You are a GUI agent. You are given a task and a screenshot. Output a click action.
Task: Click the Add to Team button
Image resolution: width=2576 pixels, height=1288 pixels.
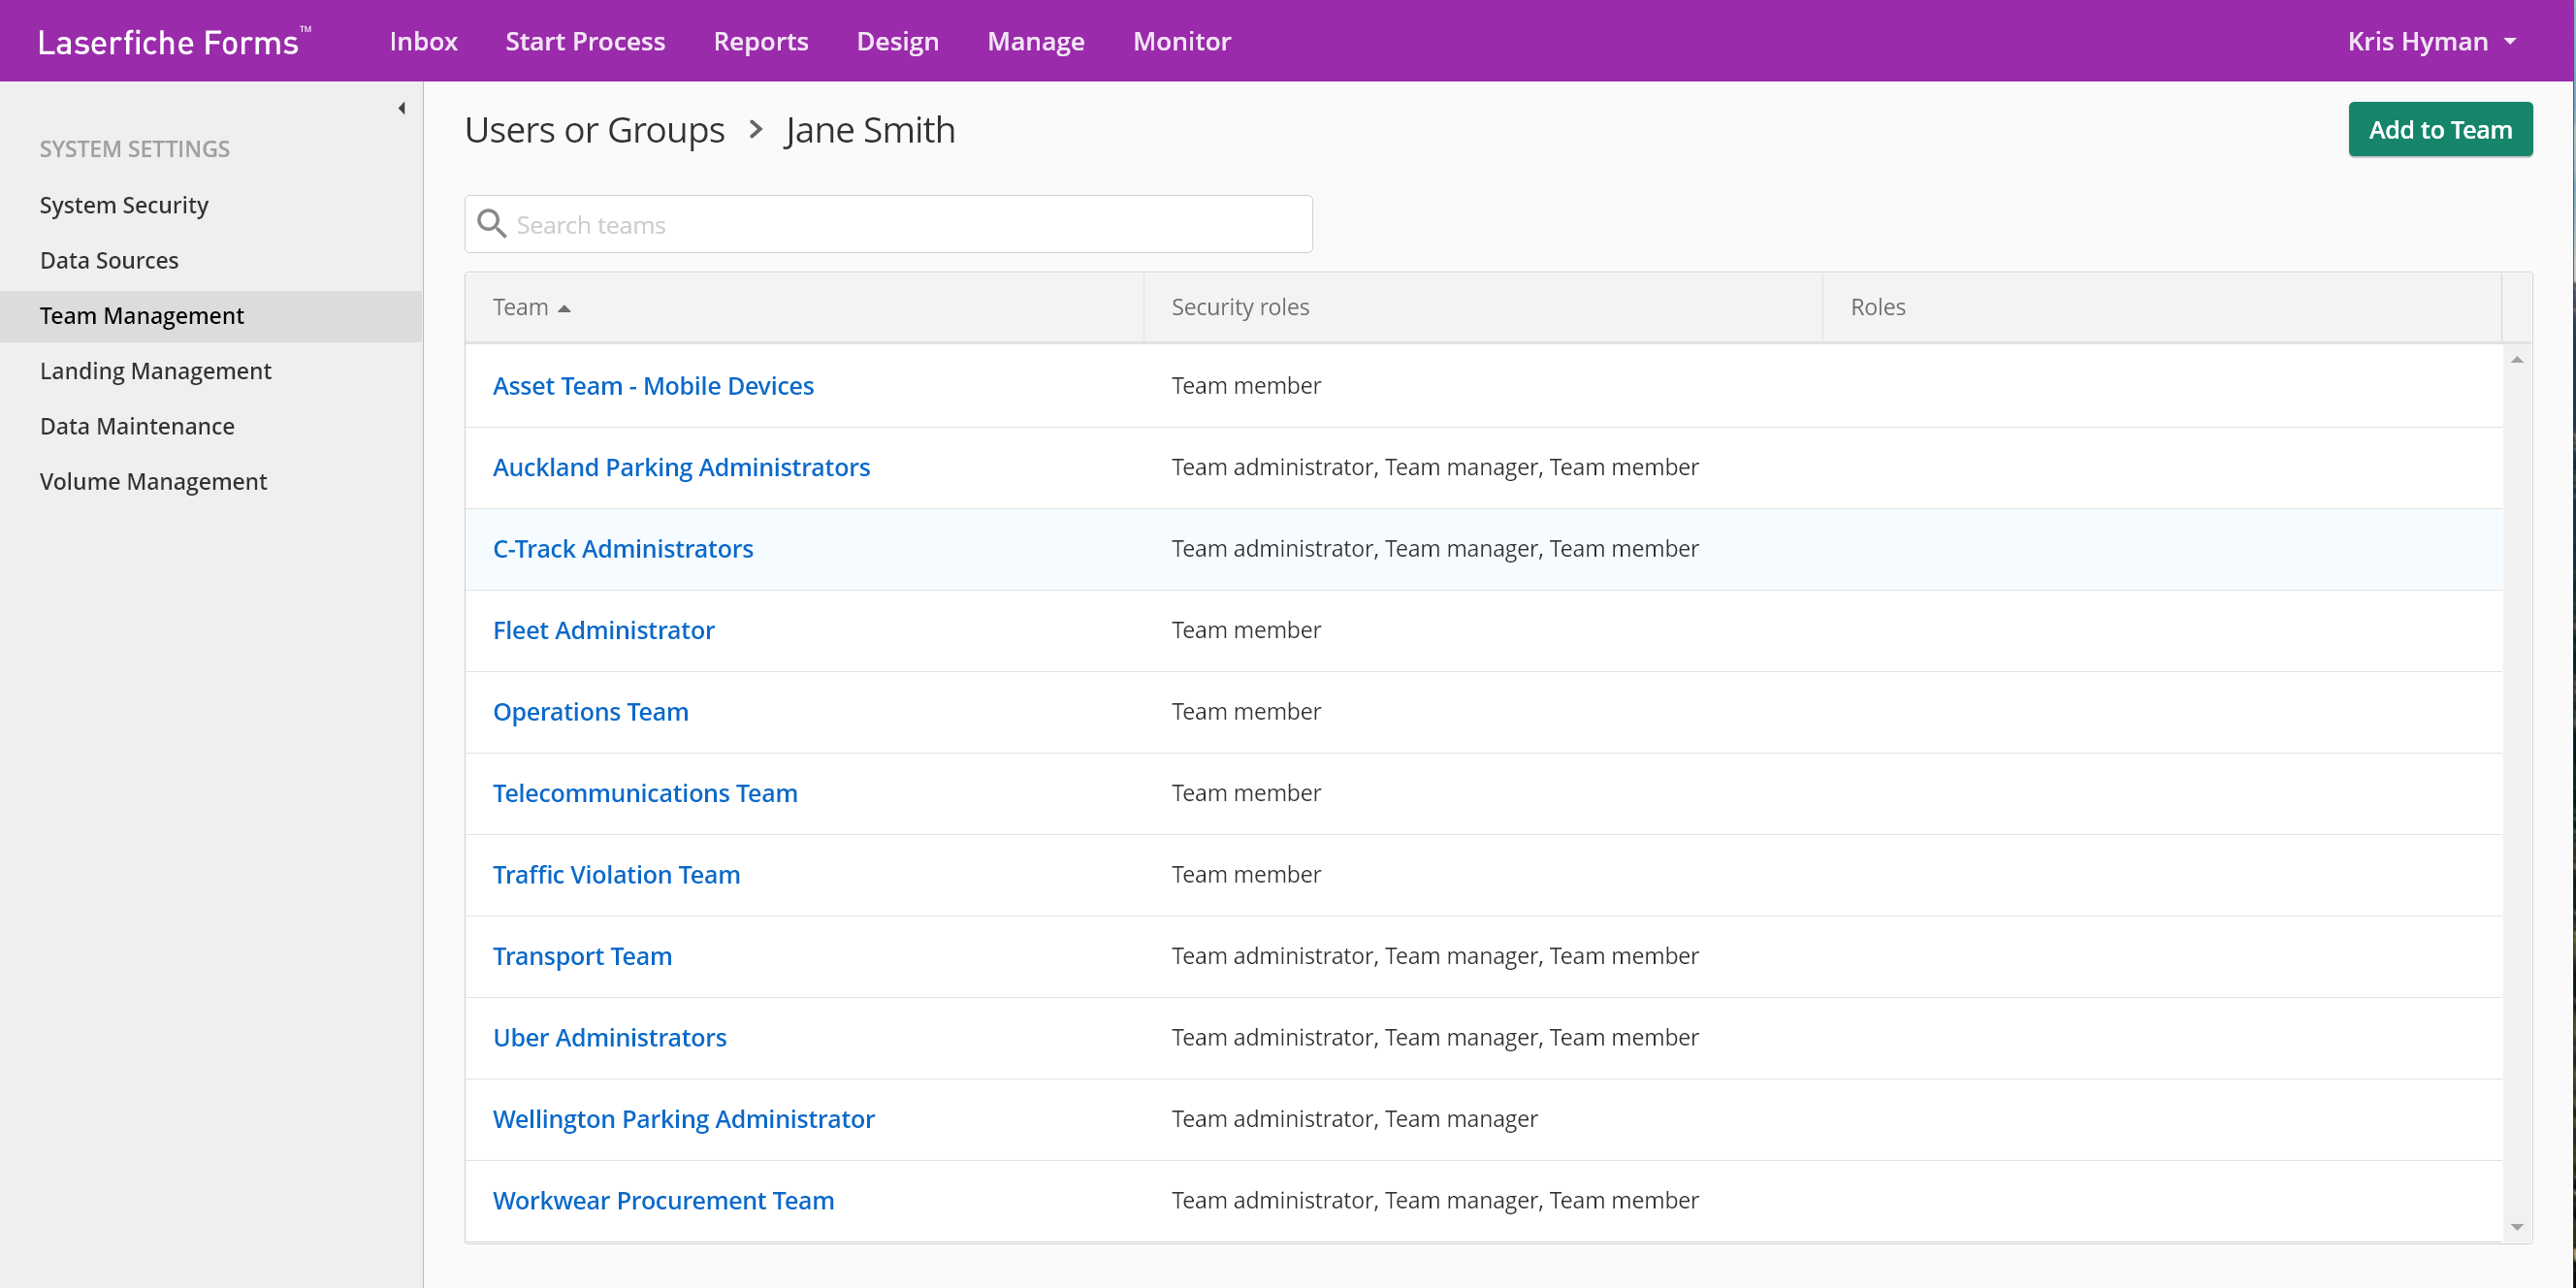click(x=2440, y=129)
